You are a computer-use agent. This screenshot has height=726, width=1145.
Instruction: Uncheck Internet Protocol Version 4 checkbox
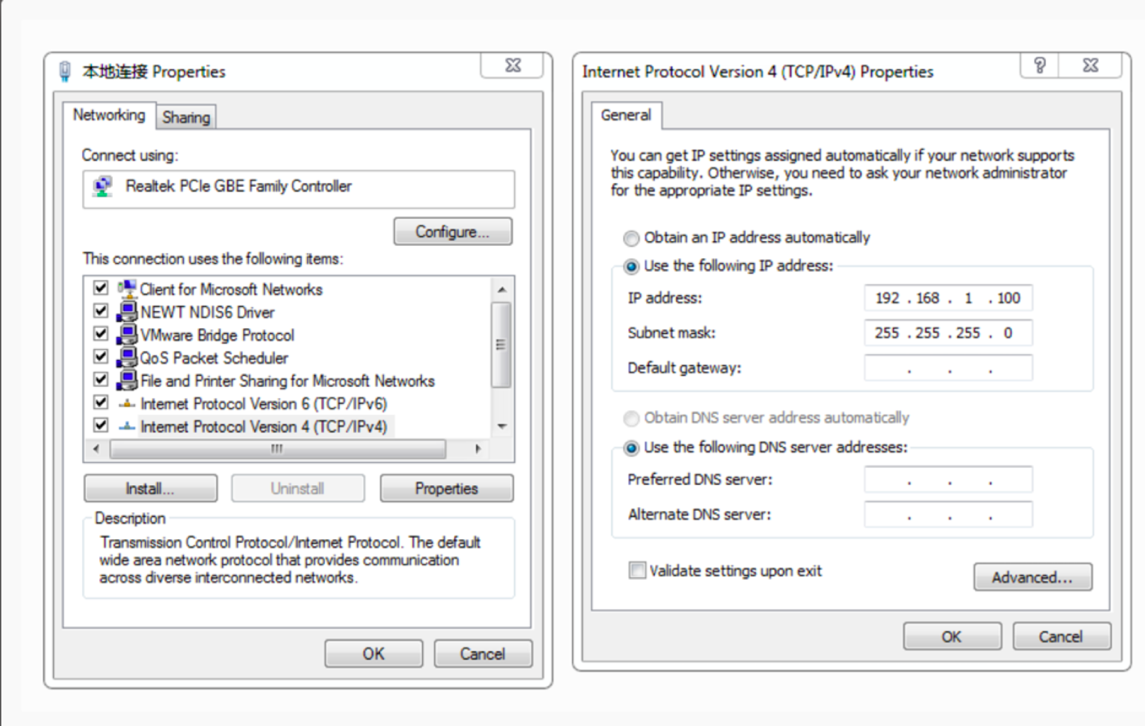click(101, 425)
